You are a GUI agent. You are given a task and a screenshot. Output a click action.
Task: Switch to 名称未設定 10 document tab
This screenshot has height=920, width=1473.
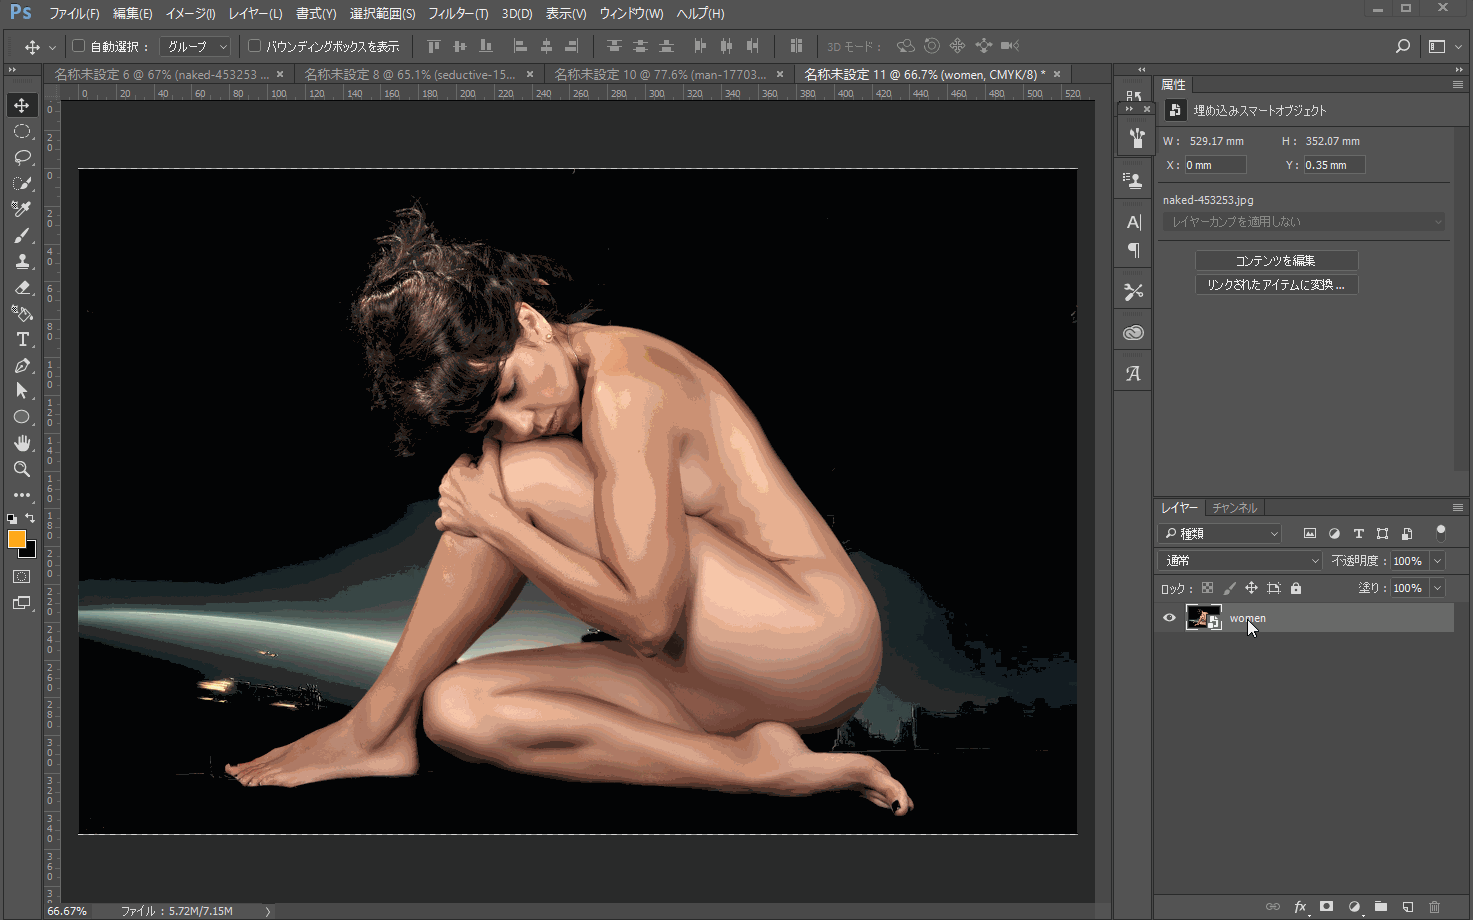click(x=660, y=74)
